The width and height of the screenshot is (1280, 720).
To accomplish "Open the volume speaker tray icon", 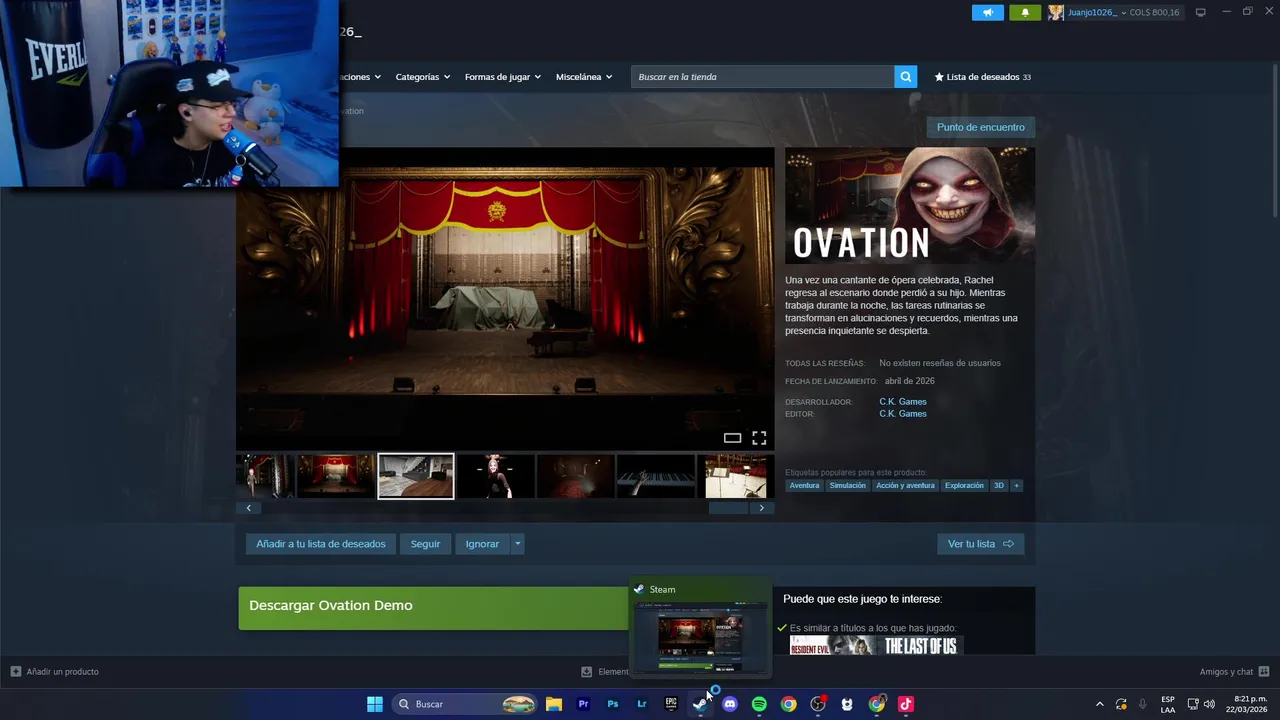I will point(1209,704).
